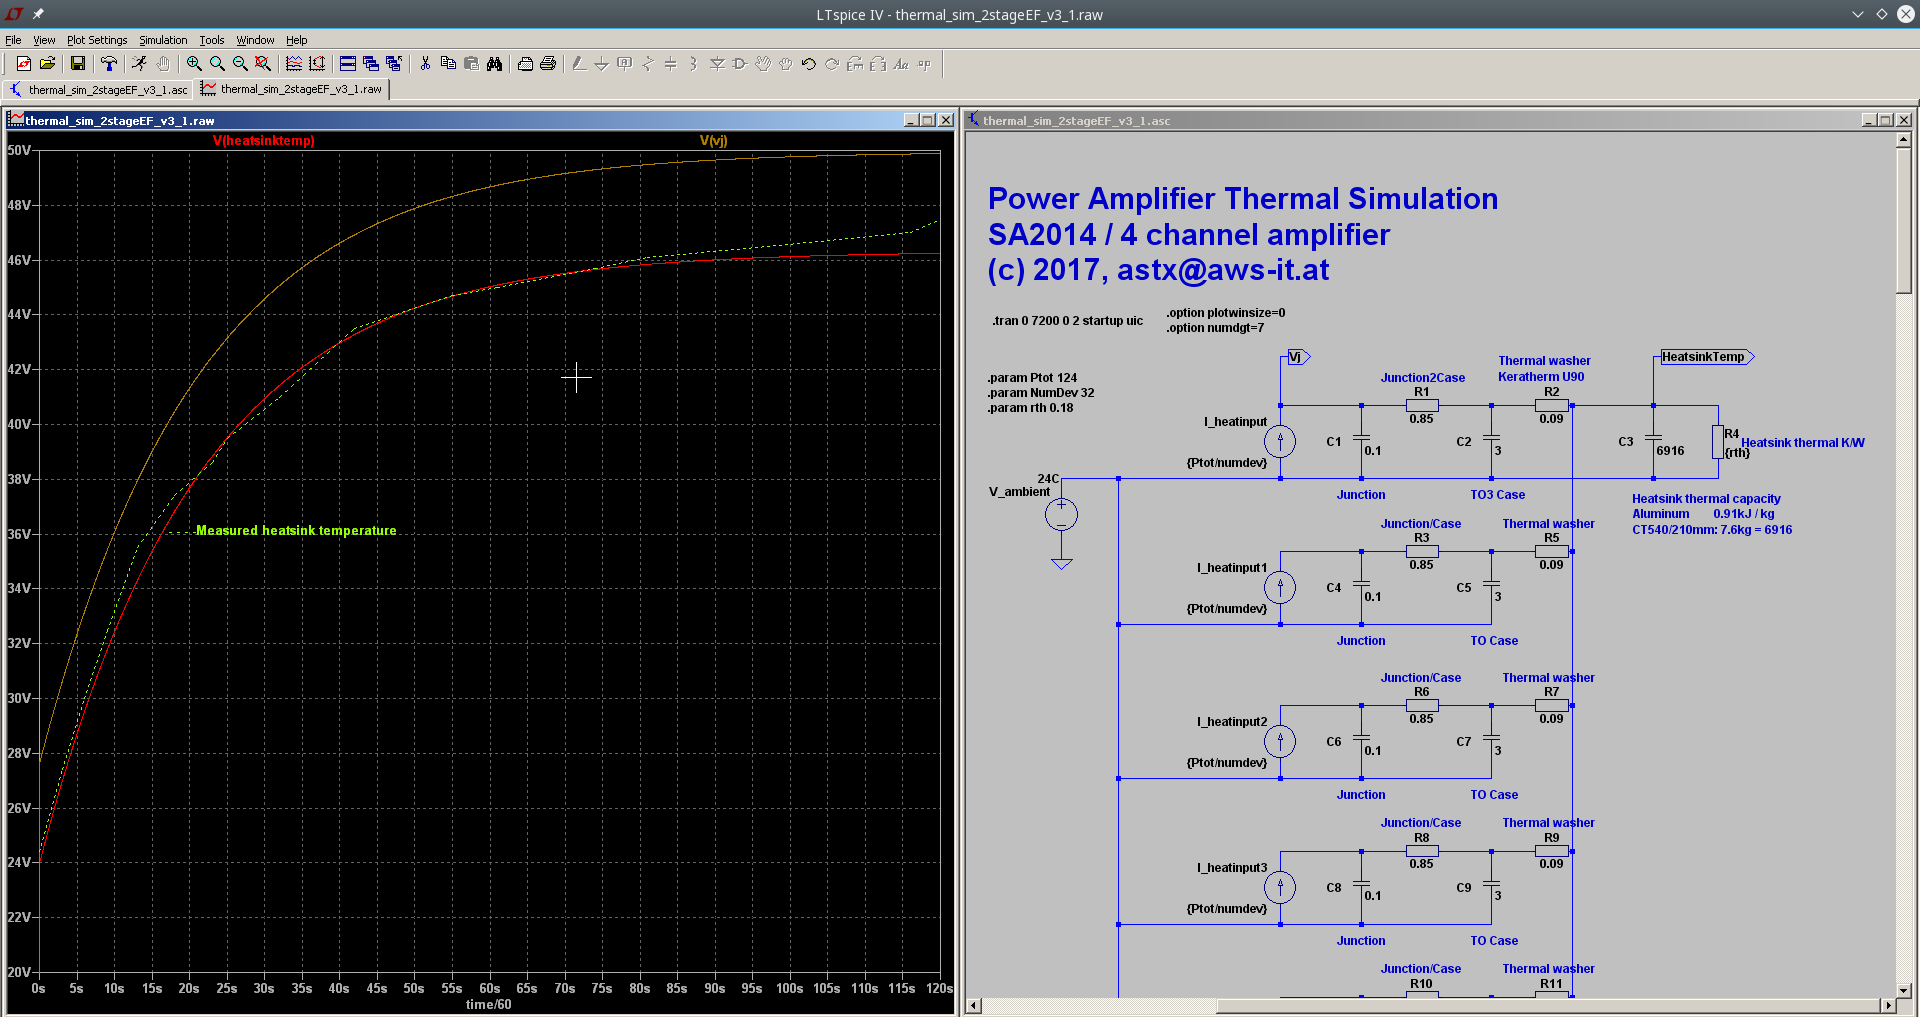
Task: Click the Pick Visible Traces icon
Action: click(x=294, y=64)
